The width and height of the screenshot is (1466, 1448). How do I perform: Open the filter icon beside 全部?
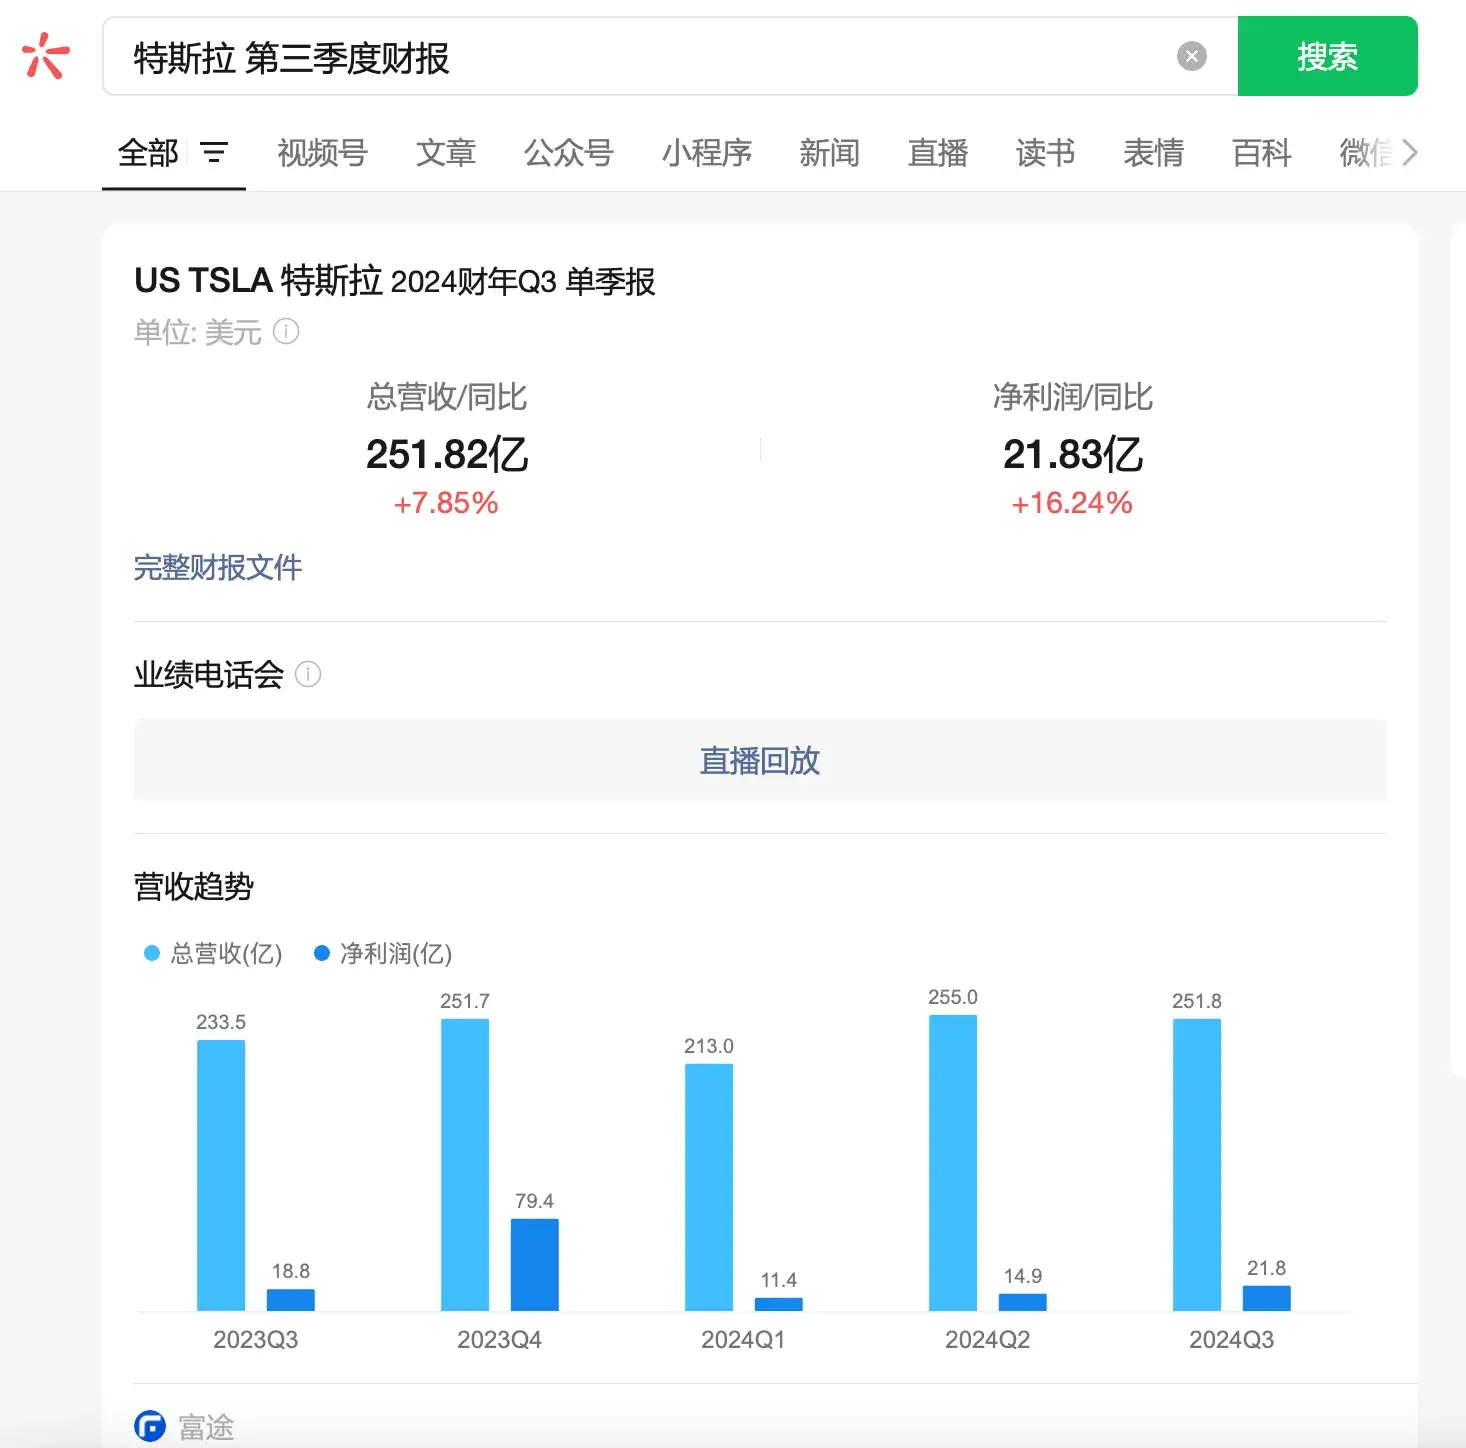(x=214, y=153)
